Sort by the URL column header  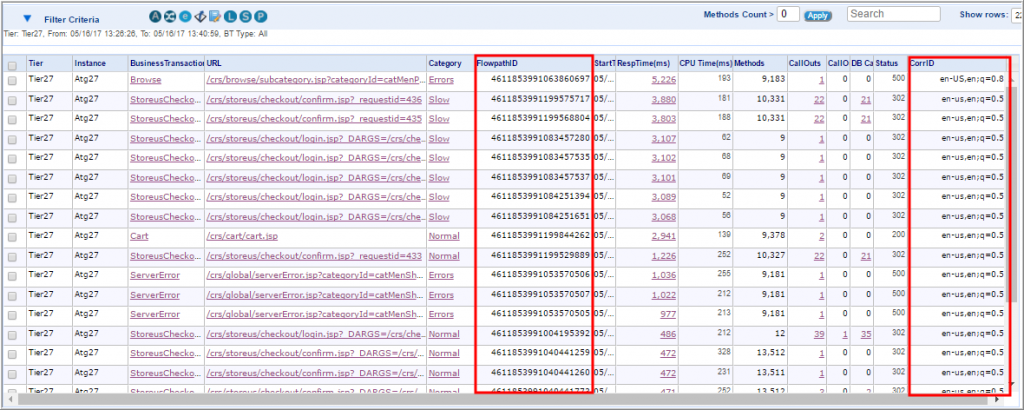[x=316, y=63]
